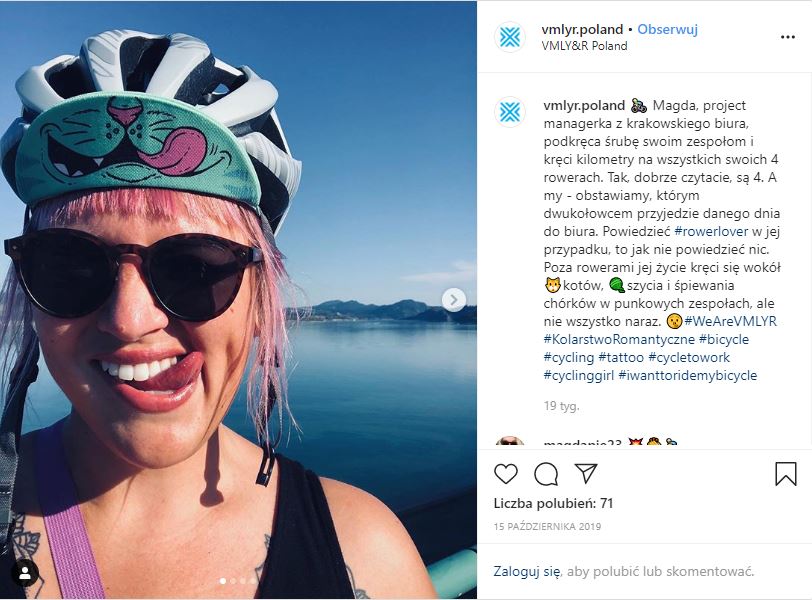Save the post with the bookmark icon
The image size is (812, 600).
click(785, 473)
